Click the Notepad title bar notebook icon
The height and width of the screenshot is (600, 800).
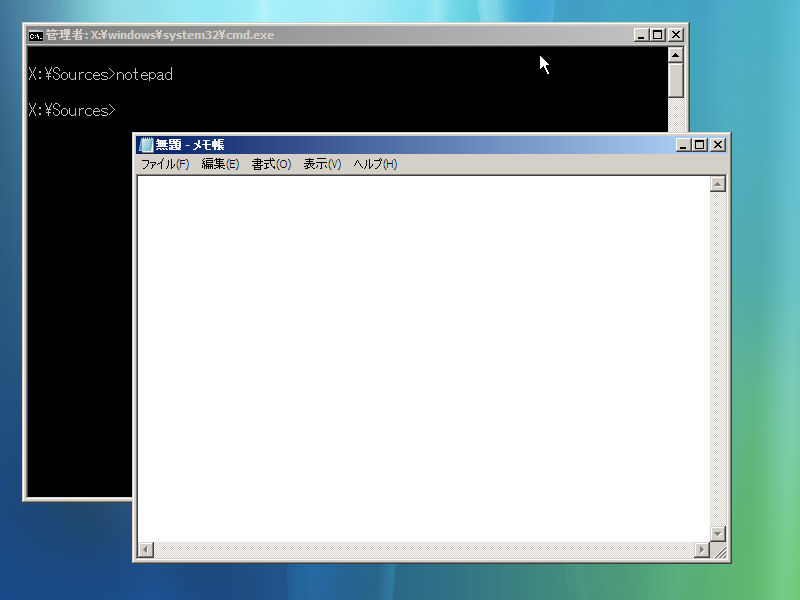point(146,145)
